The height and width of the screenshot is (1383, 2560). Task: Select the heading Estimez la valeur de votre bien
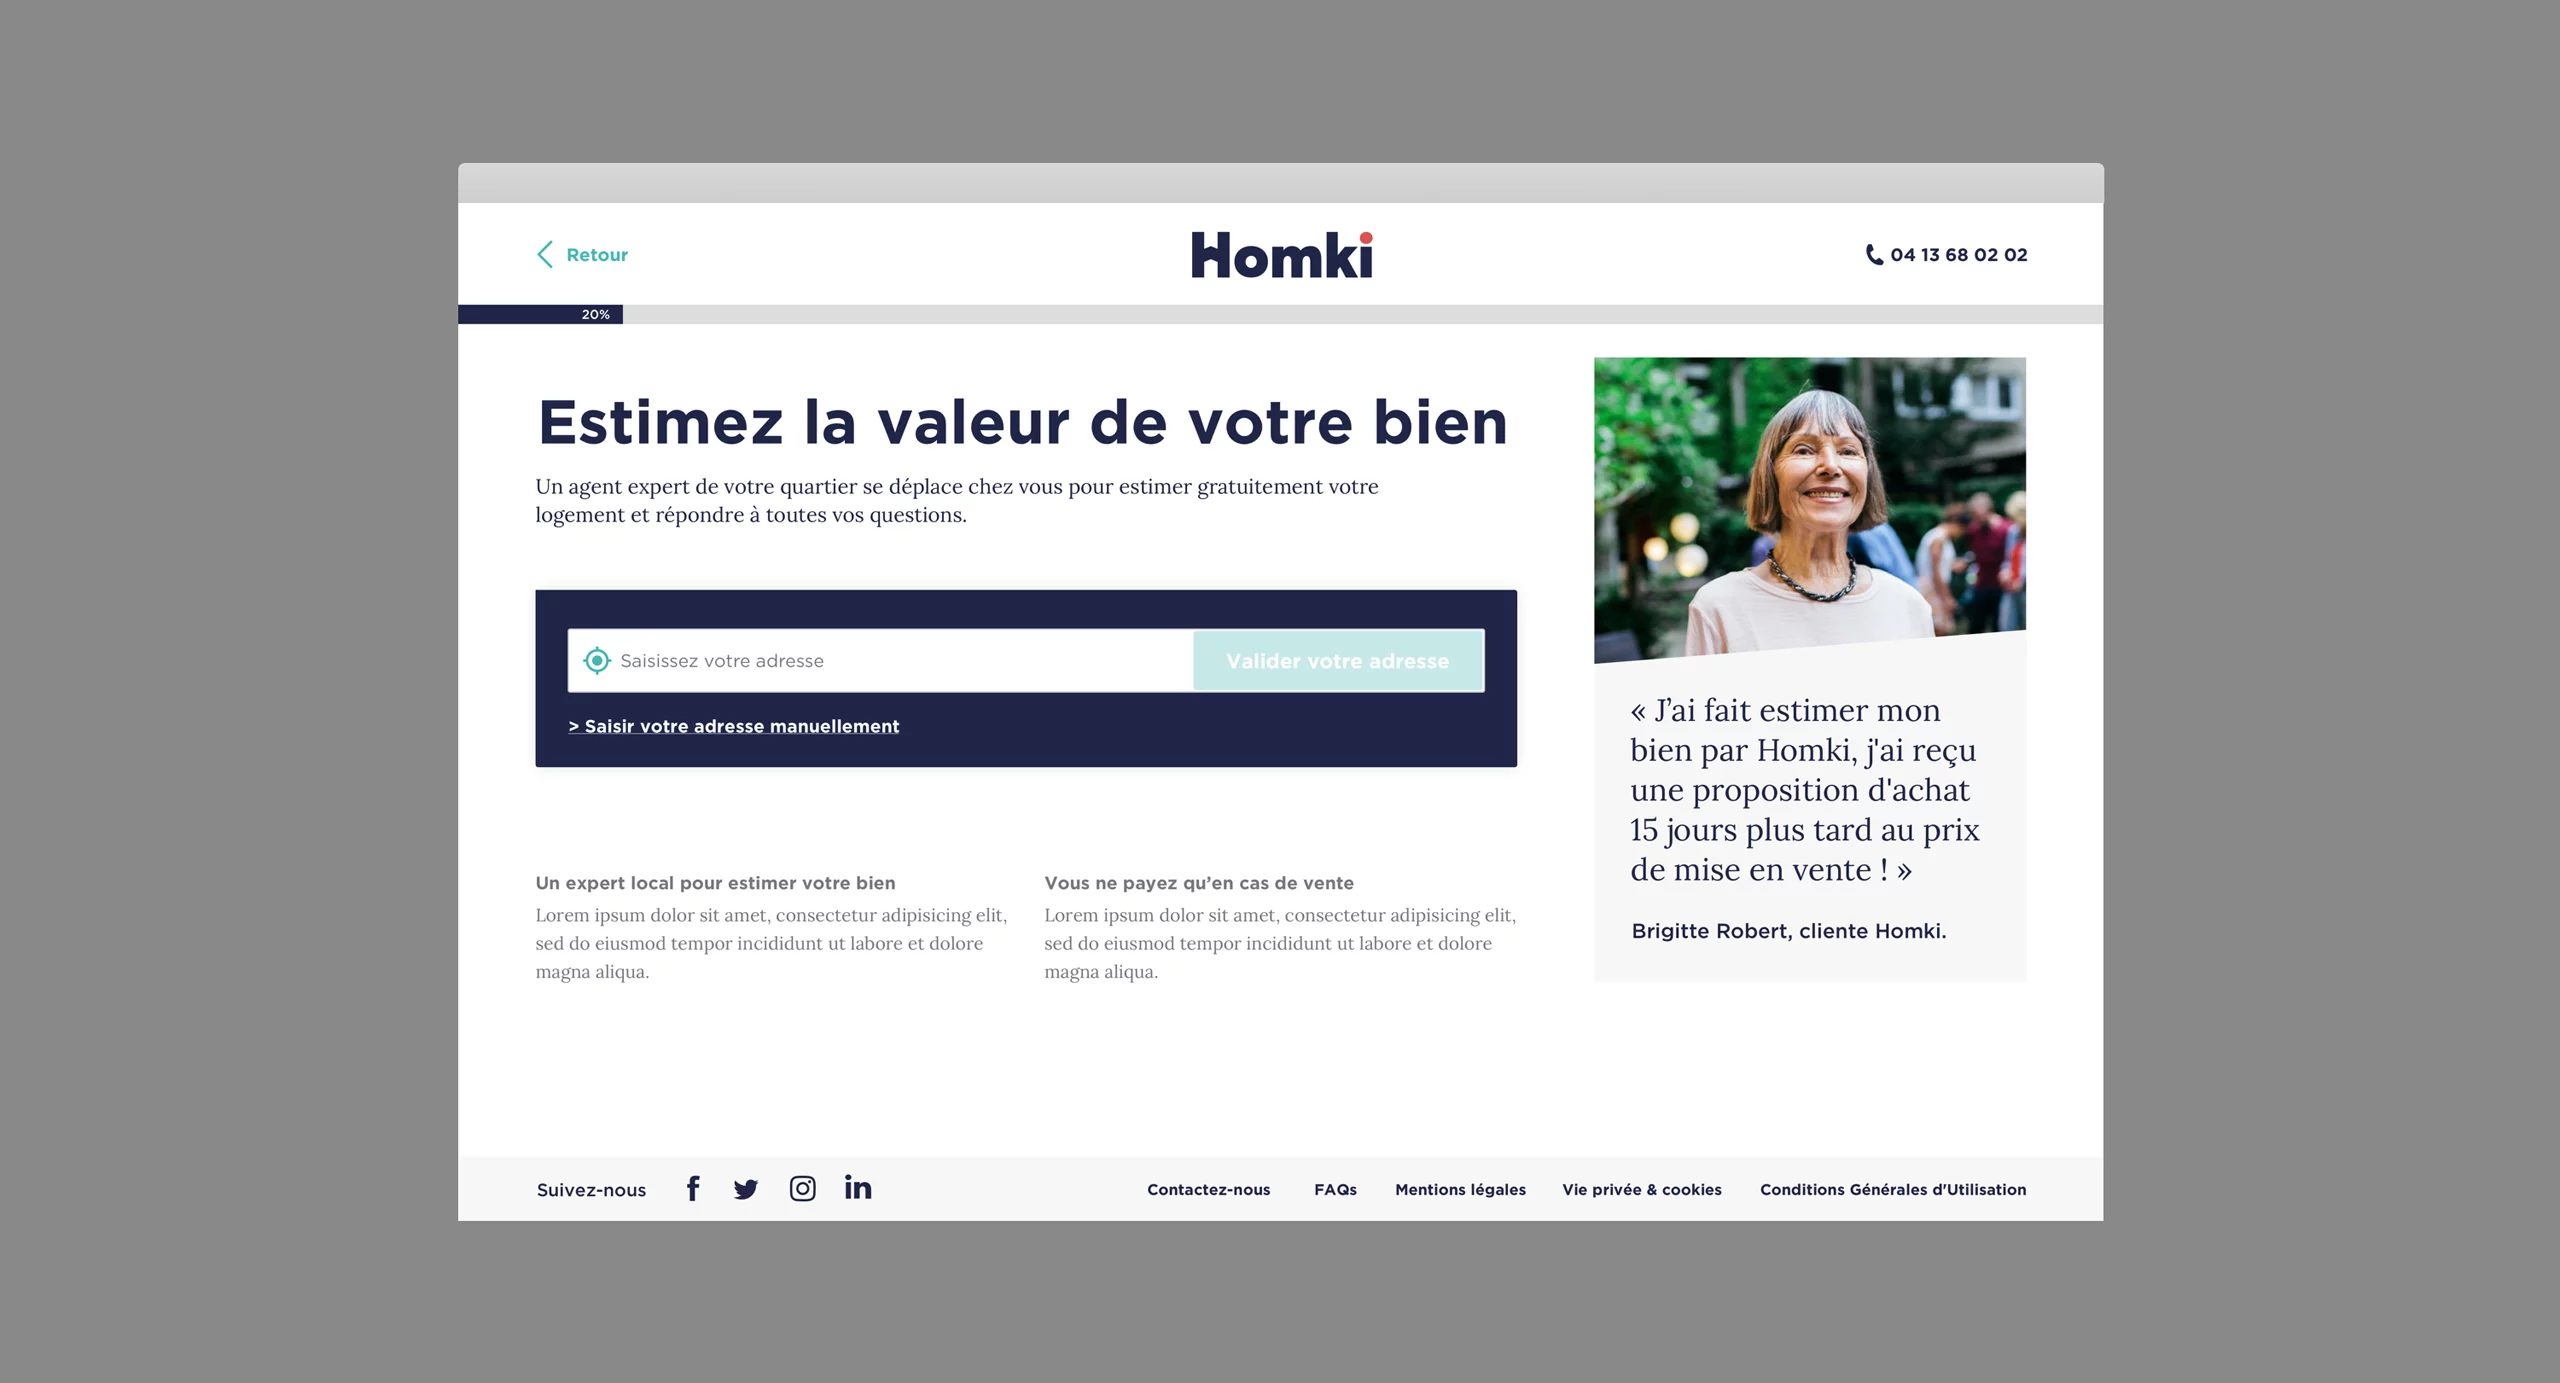tap(1022, 422)
